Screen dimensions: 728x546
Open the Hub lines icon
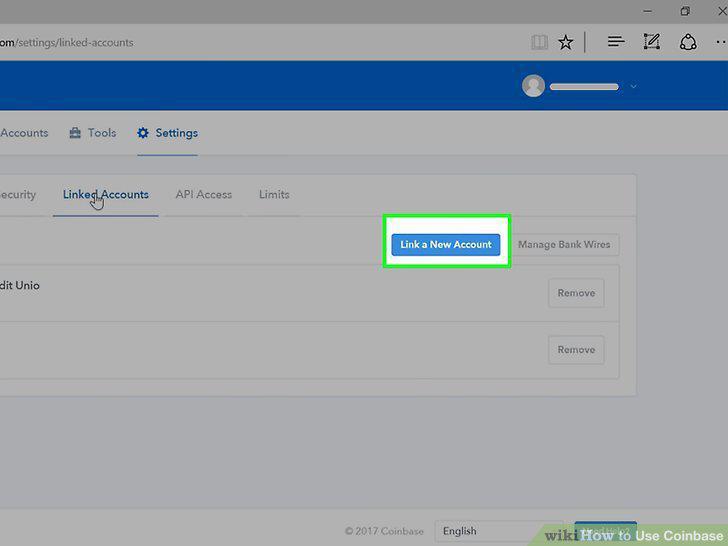coord(616,42)
